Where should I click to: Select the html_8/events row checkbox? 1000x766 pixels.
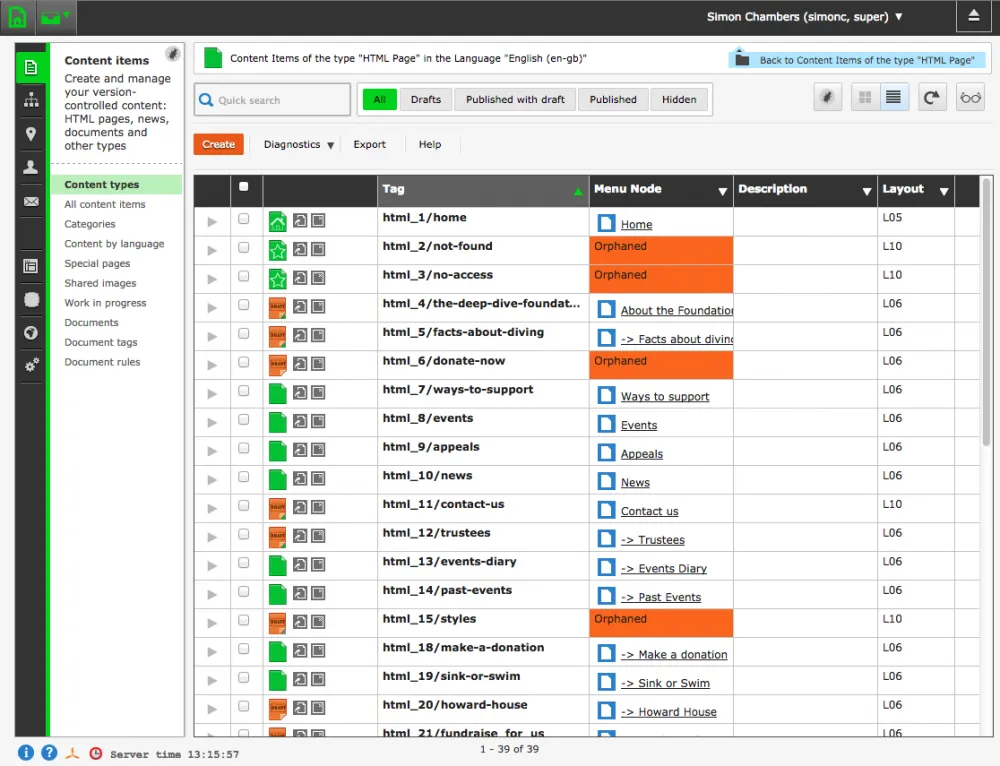pos(244,420)
